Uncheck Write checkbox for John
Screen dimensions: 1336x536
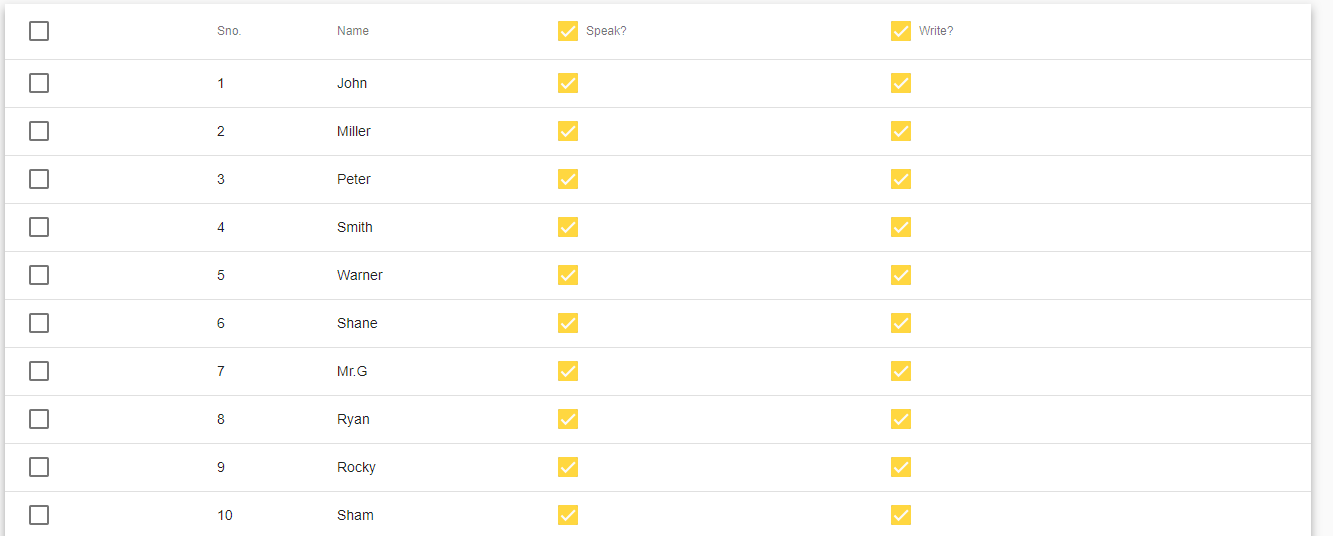pos(901,83)
